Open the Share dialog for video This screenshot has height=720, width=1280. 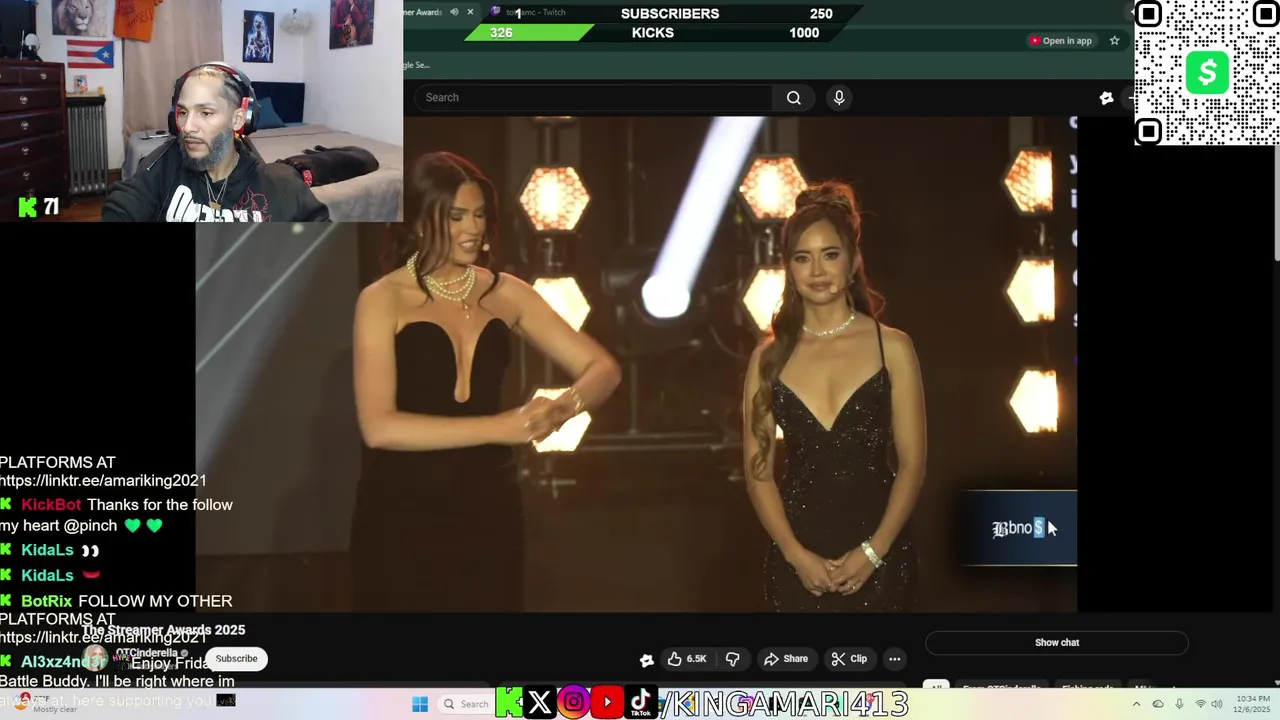click(786, 659)
